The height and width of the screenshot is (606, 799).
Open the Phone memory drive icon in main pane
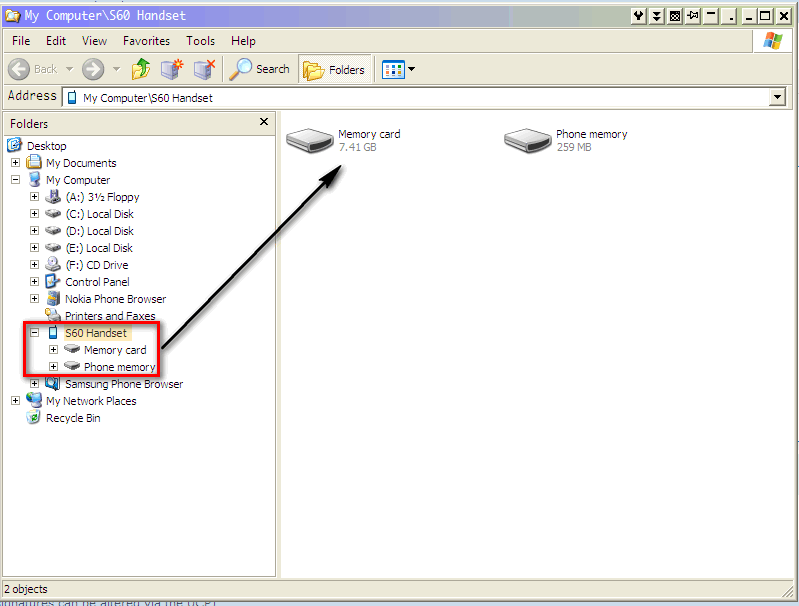[527, 141]
